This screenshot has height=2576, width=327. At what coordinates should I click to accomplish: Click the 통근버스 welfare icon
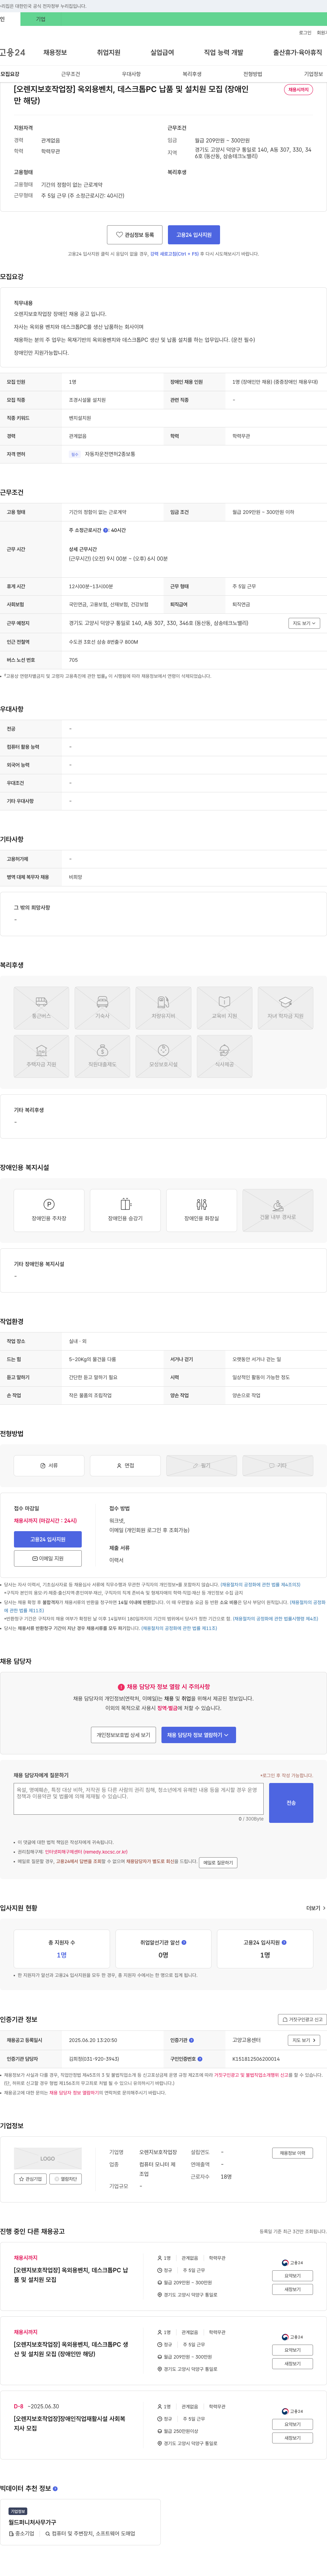[x=41, y=1008]
